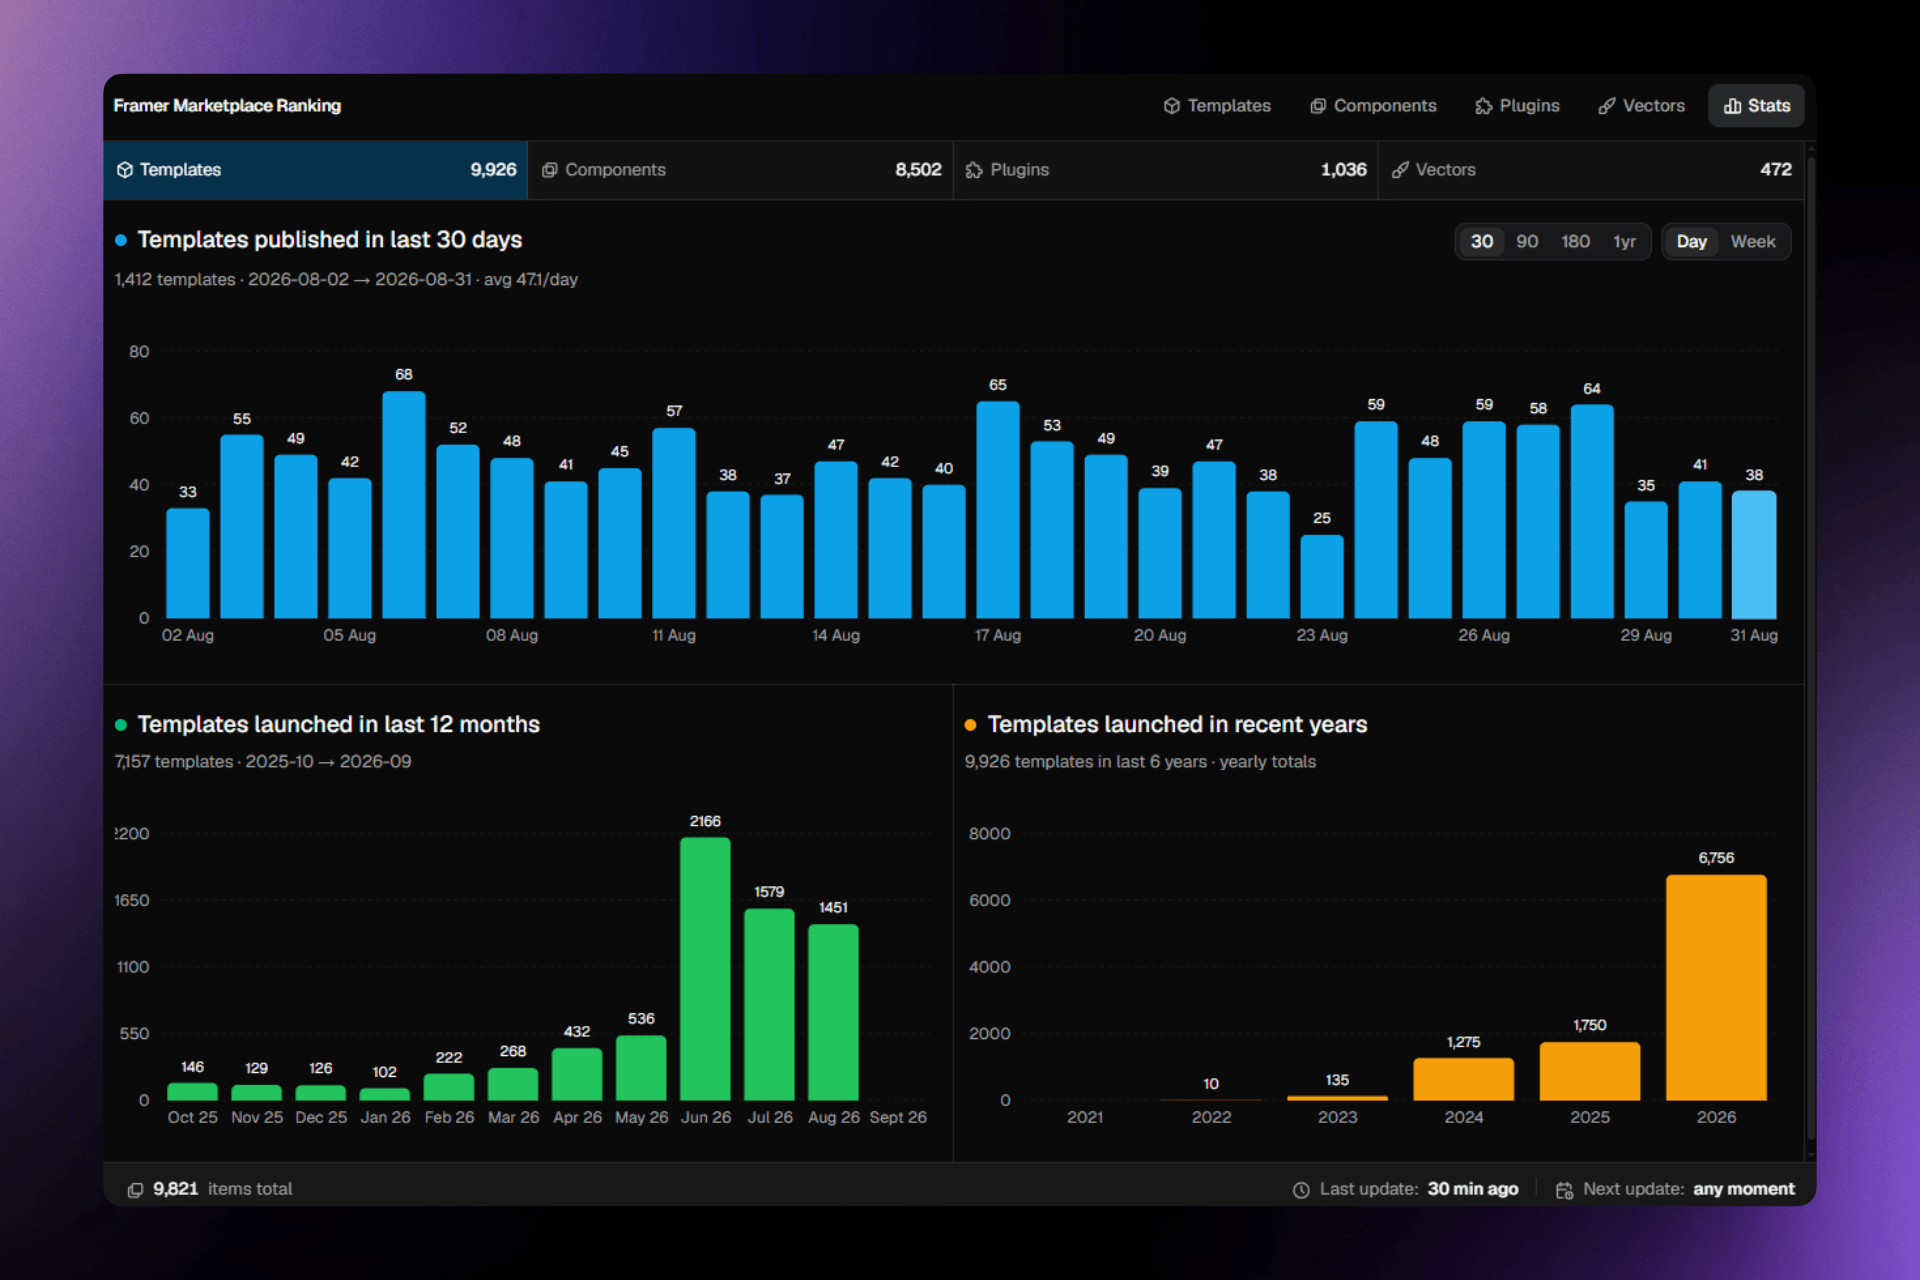Open the Vectors nav link
Image resolution: width=1920 pixels, height=1280 pixels.
1641,106
